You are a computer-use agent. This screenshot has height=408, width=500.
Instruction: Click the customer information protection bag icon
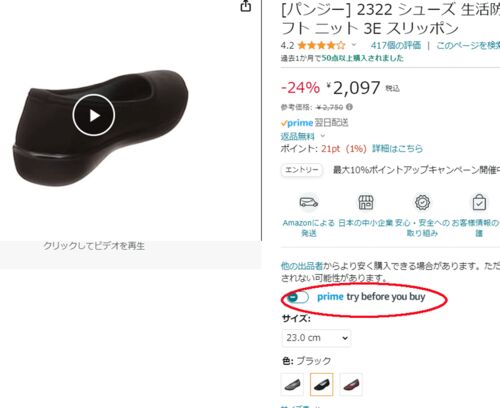tap(479, 202)
